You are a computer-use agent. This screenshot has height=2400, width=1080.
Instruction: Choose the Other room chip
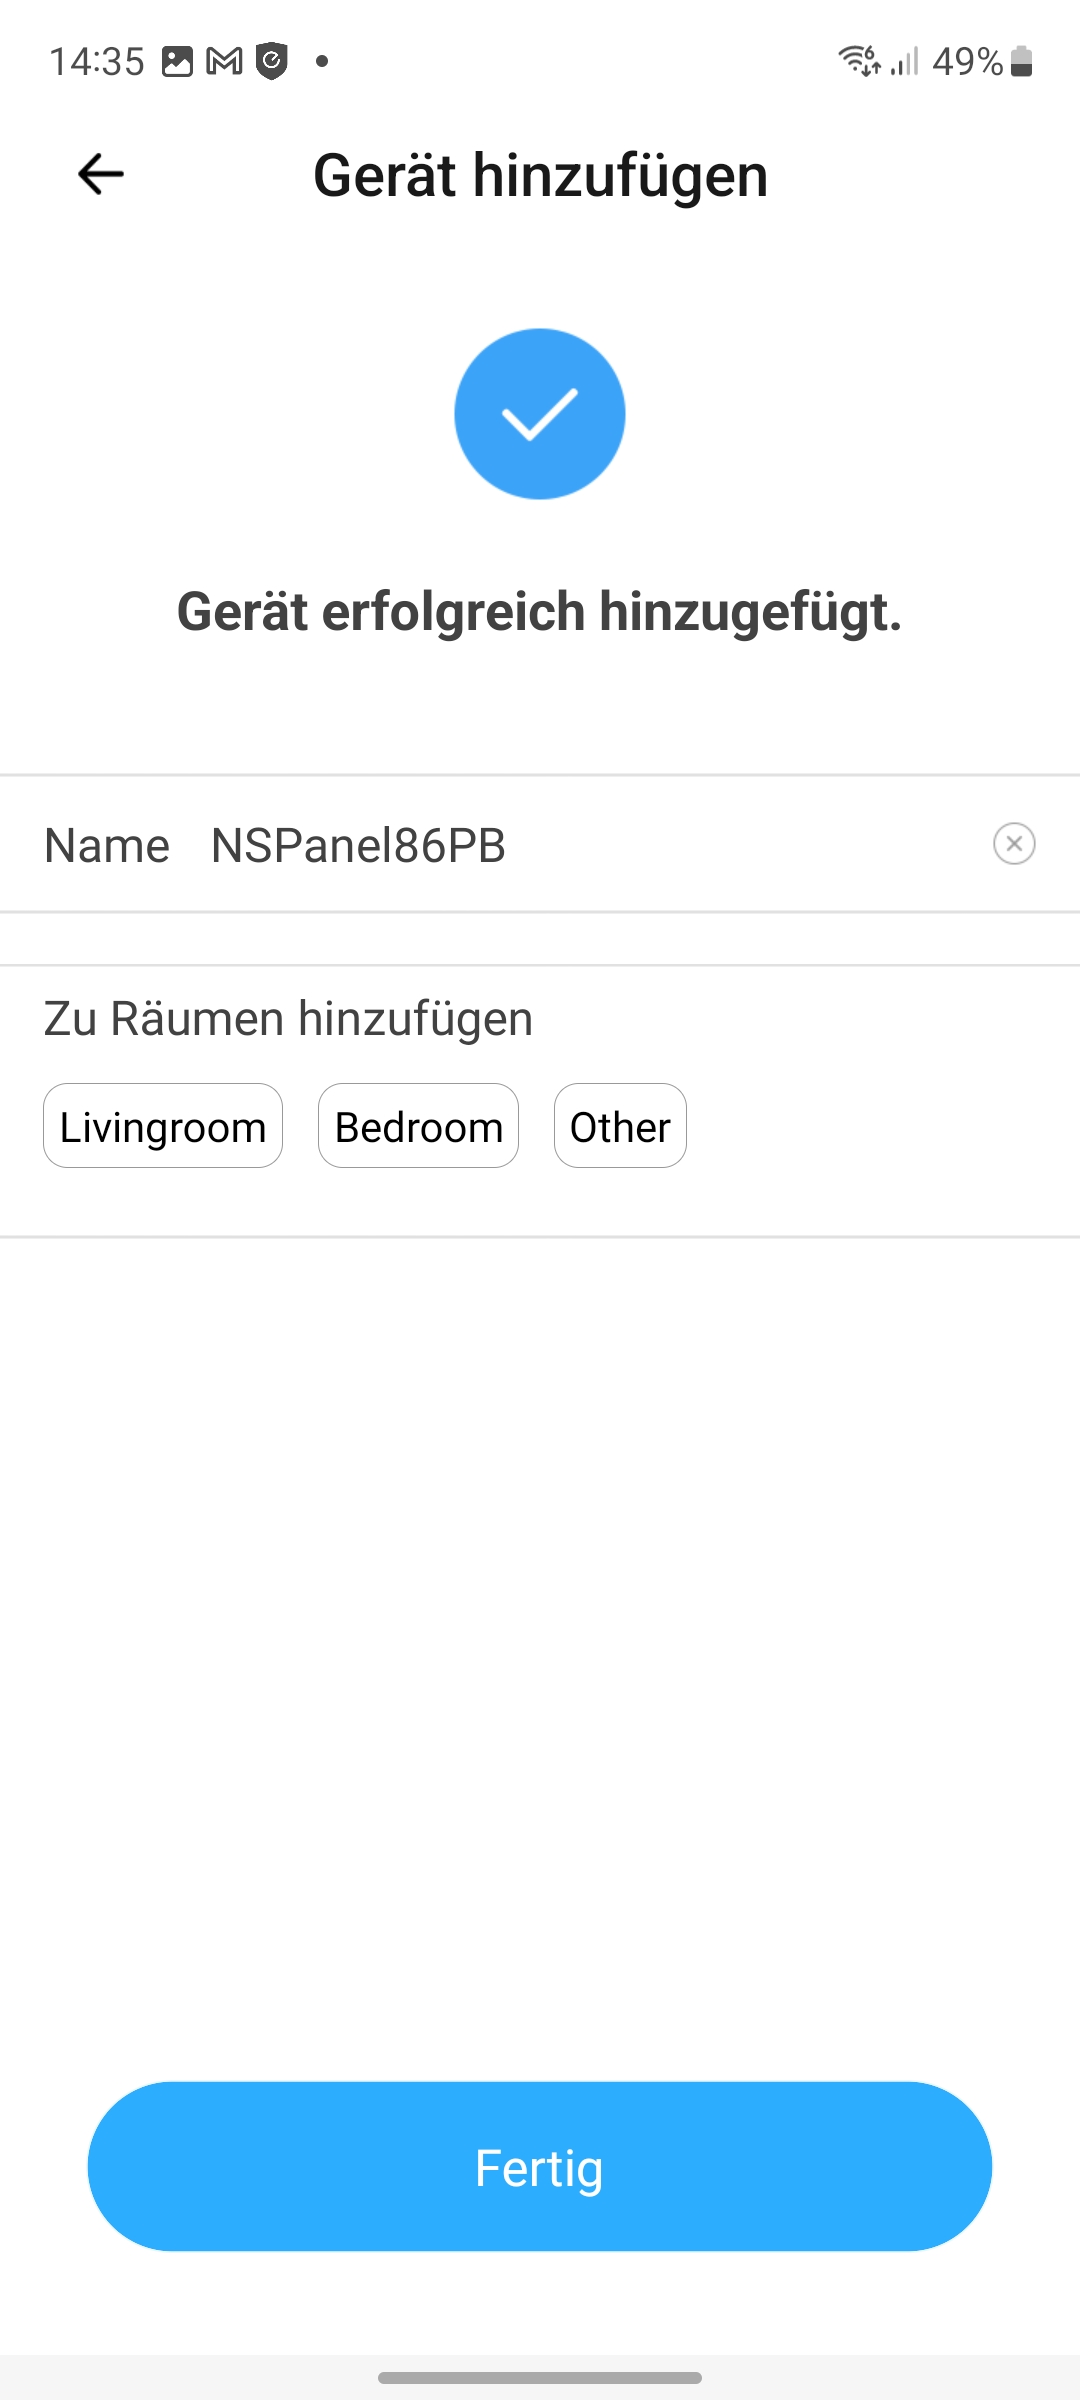pyautogui.click(x=620, y=1126)
